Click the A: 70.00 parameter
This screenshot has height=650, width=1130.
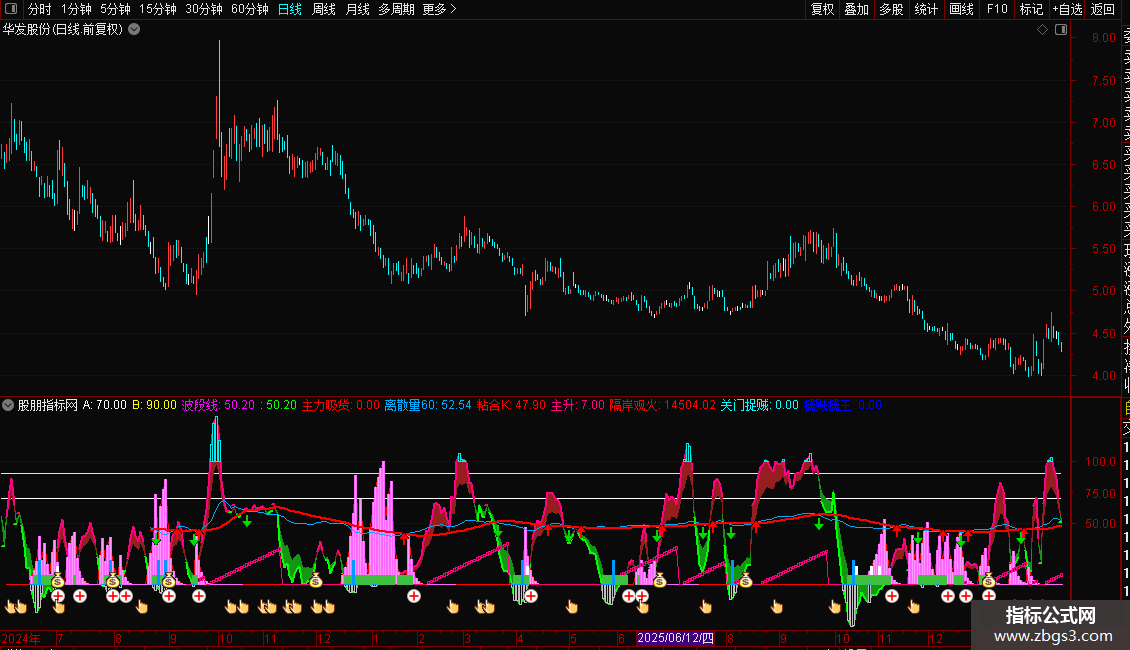point(104,405)
